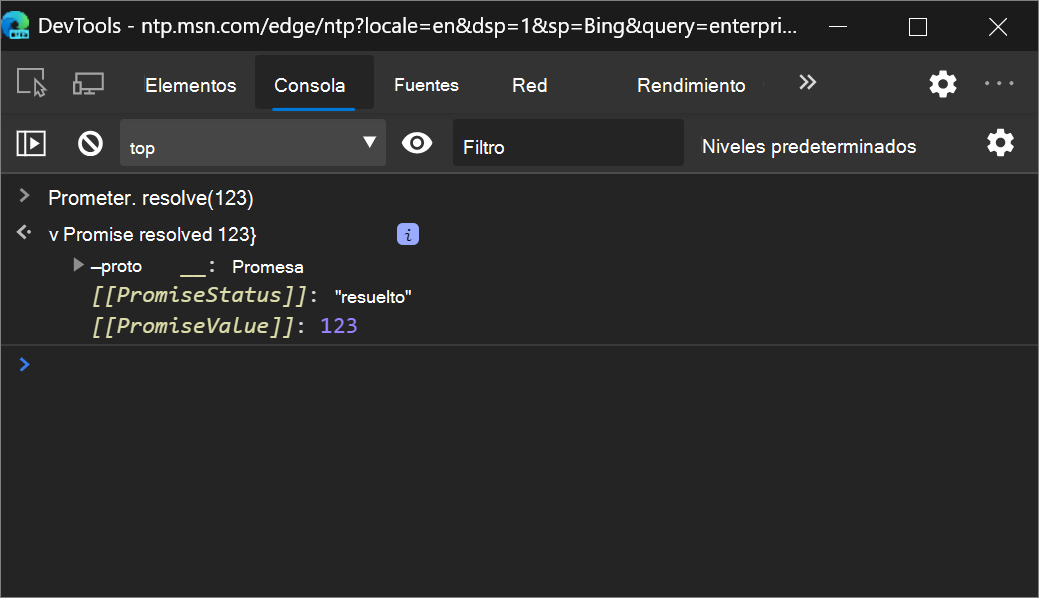1039x598 pixels.
Task: Open the Elementos tab
Action: click(x=190, y=86)
